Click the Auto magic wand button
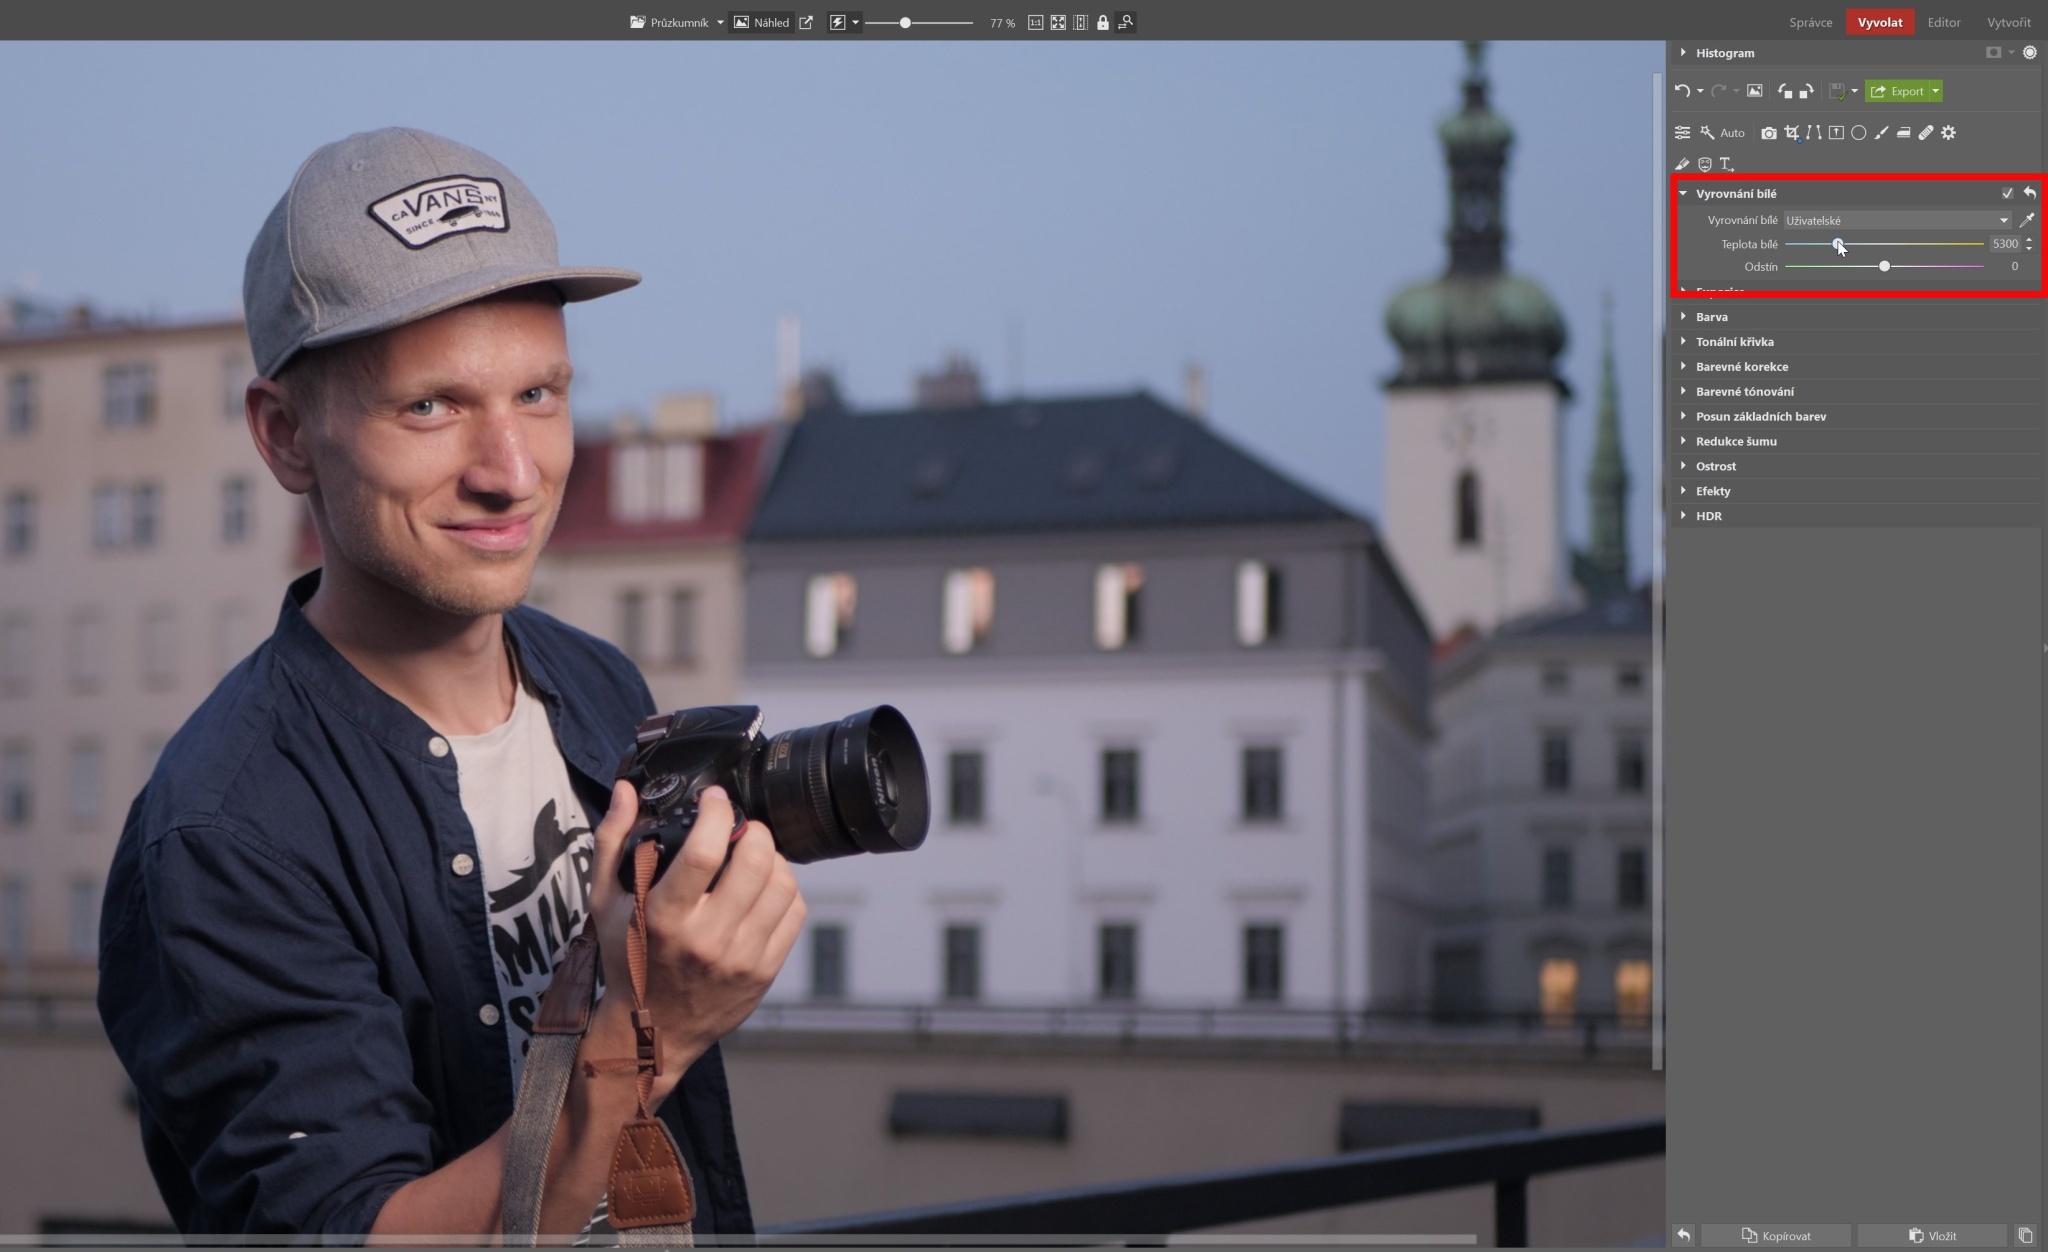The width and height of the screenshot is (2048, 1252). click(1722, 133)
